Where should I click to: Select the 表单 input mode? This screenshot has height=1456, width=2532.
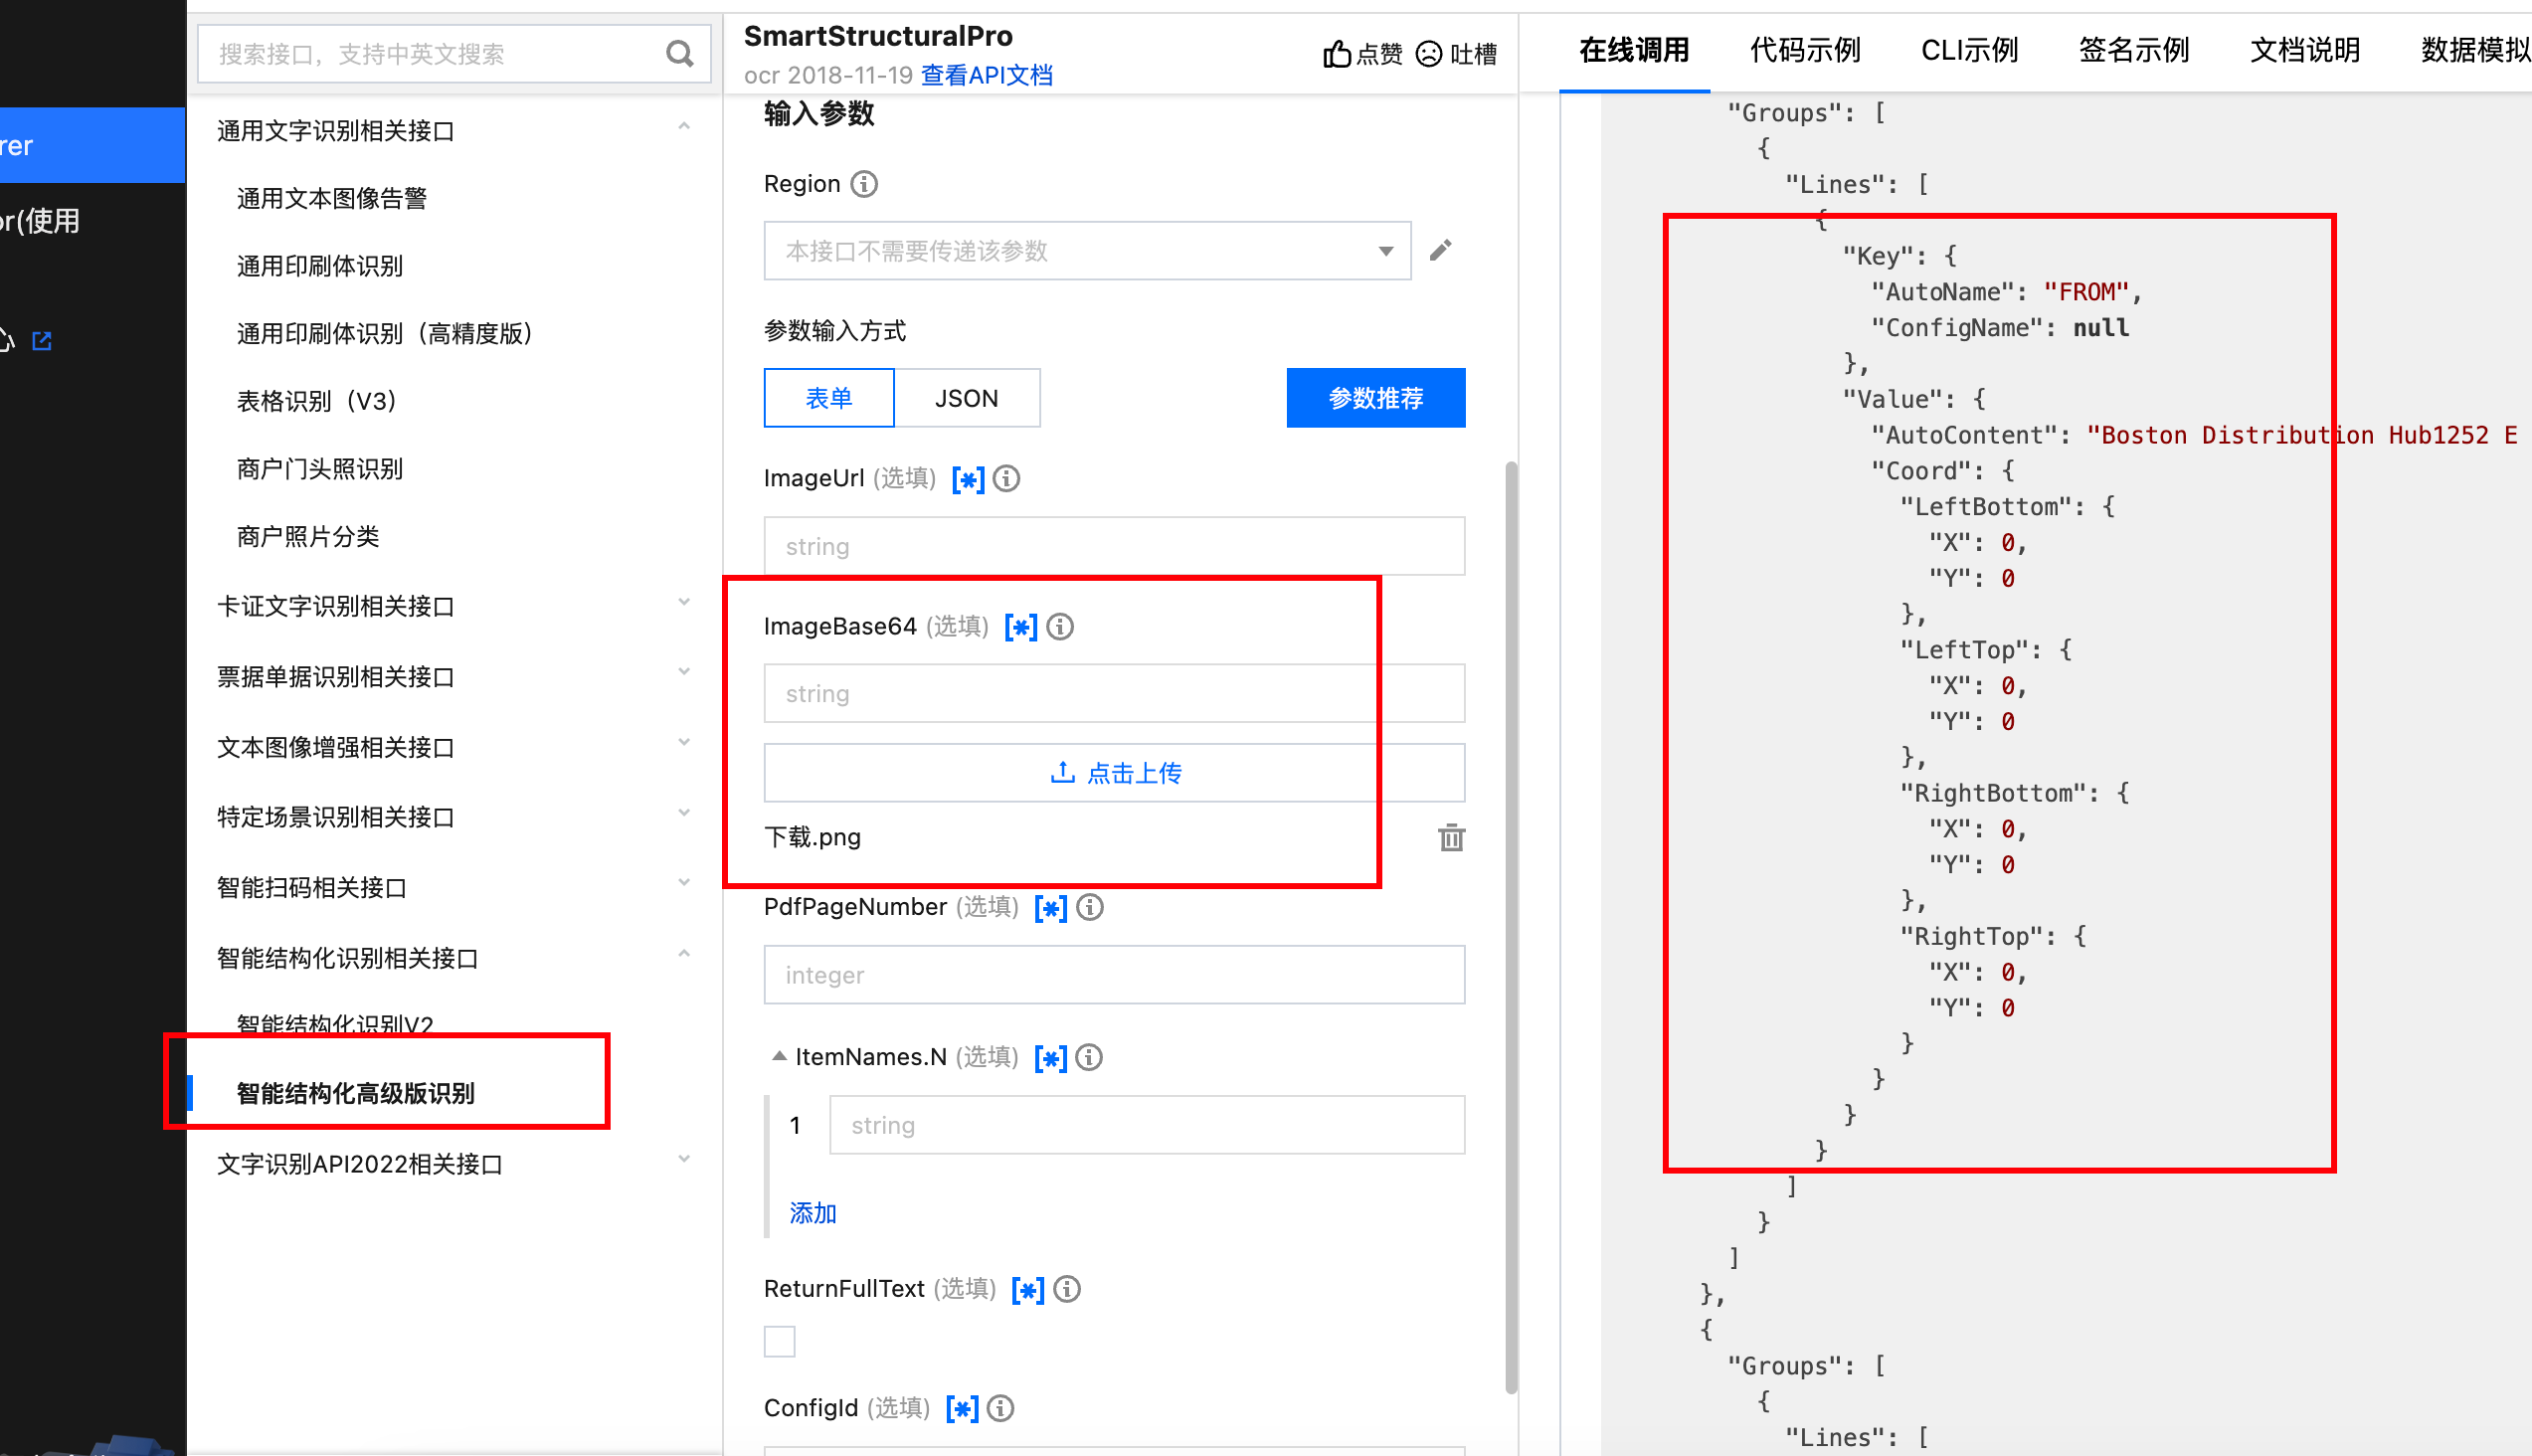click(x=829, y=398)
